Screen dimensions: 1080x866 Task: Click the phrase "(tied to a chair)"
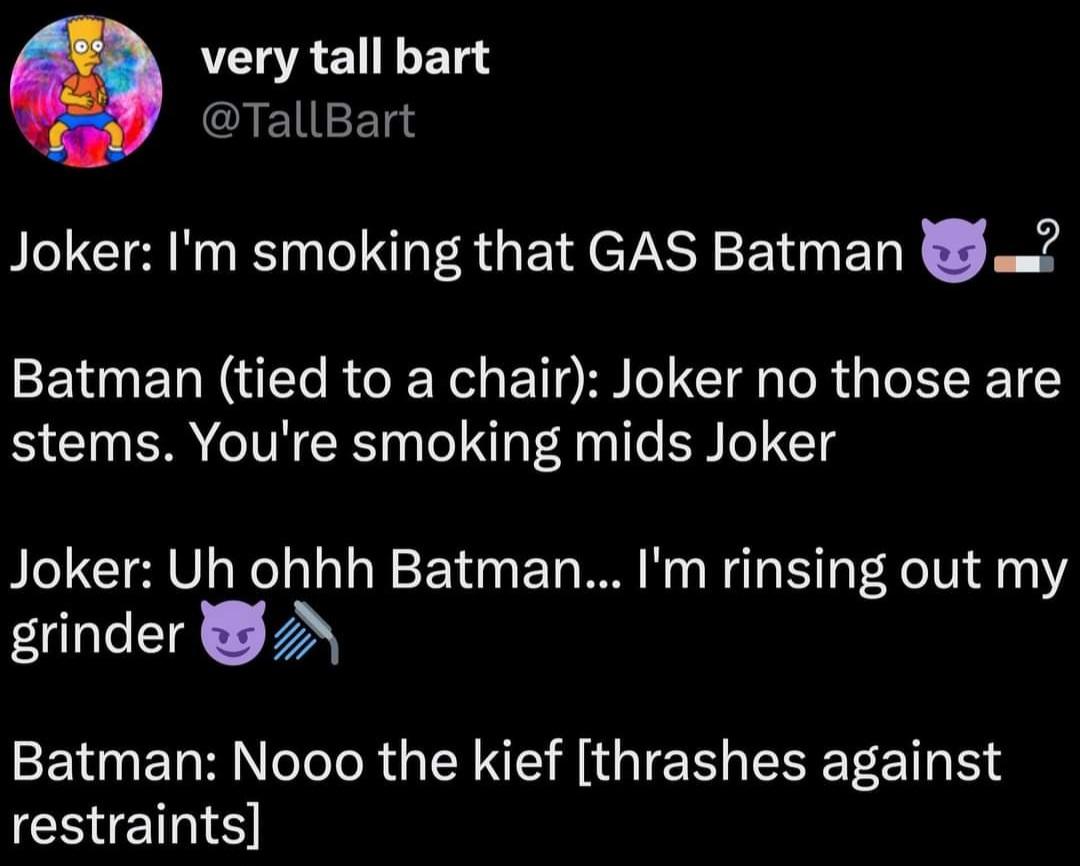[402, 380]
